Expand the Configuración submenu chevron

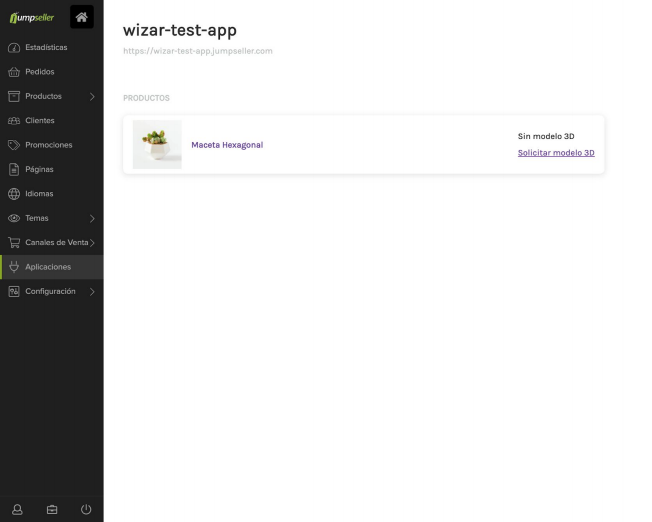pyautogui.click(x=92, y=292)
